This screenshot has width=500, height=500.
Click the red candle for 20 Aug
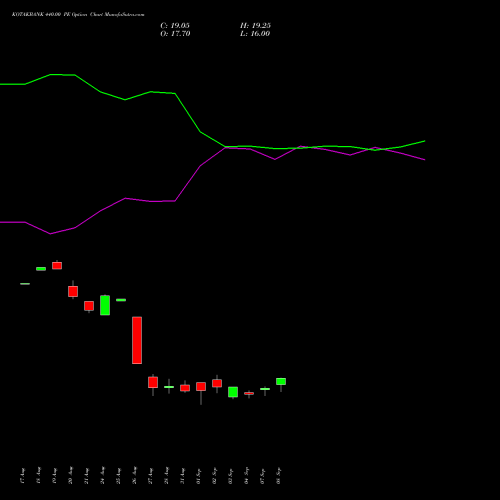[x=73, y=291]
